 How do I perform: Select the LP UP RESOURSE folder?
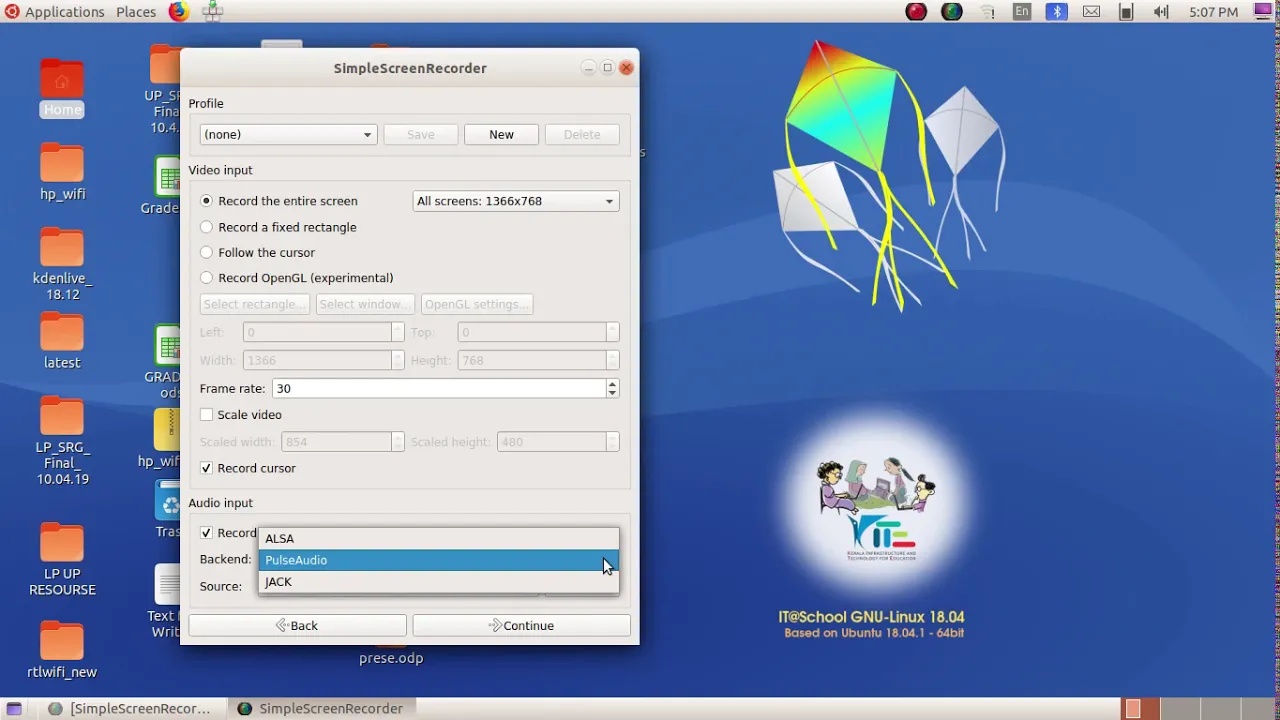(62, 560)
